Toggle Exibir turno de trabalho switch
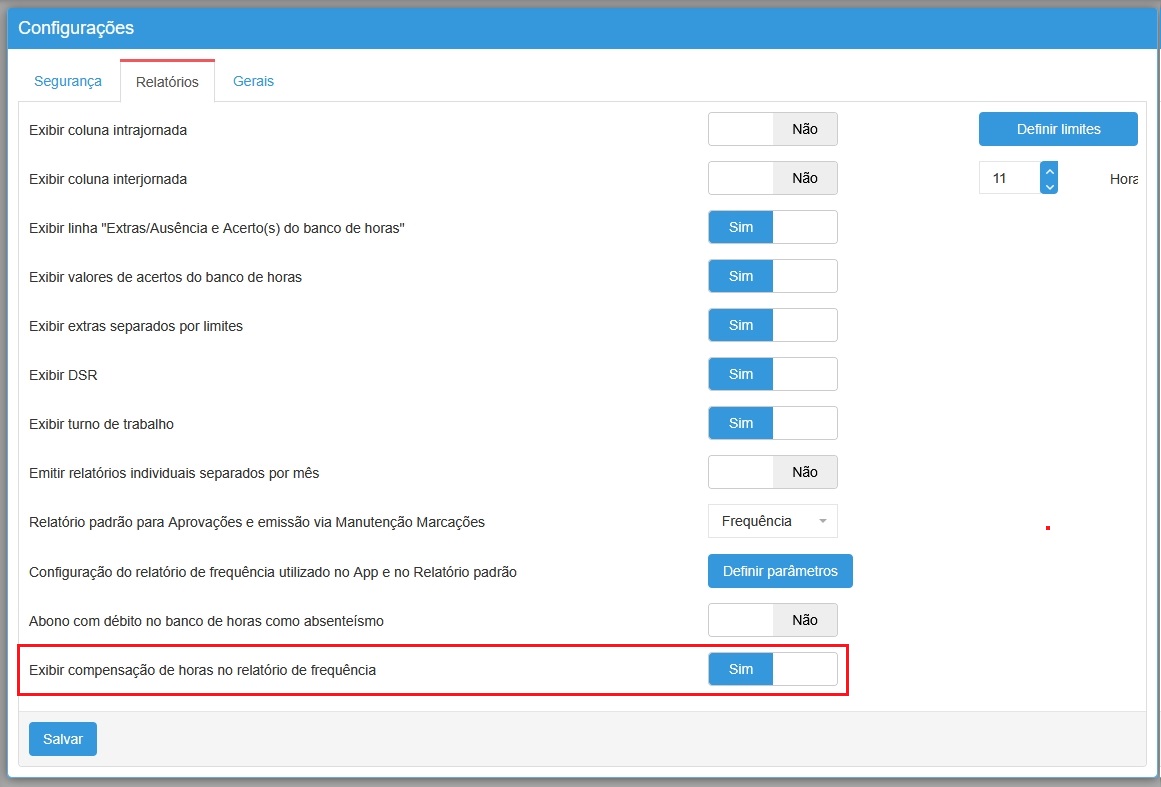Viewport: 1161px width, 787px height. (772, 423)
